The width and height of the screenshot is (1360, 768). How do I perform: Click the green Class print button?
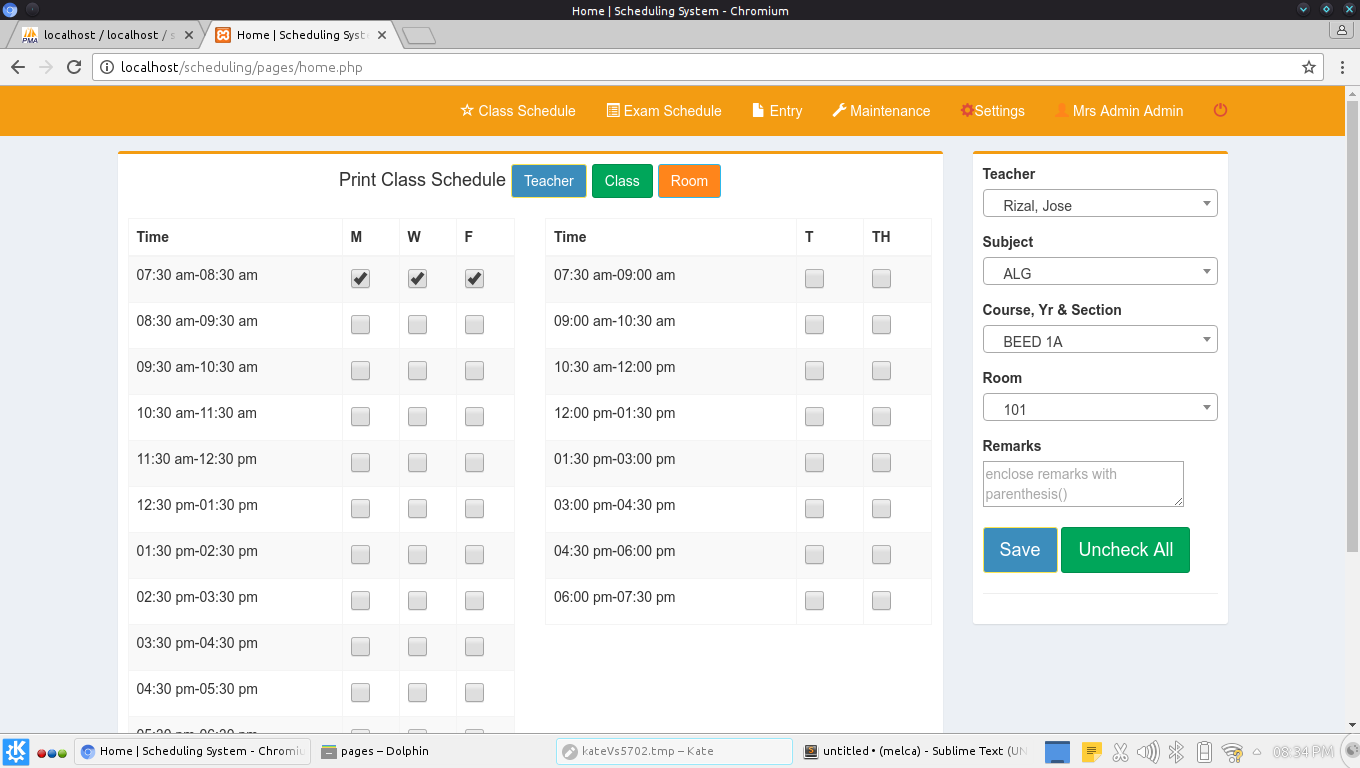(x=622, y=181)
